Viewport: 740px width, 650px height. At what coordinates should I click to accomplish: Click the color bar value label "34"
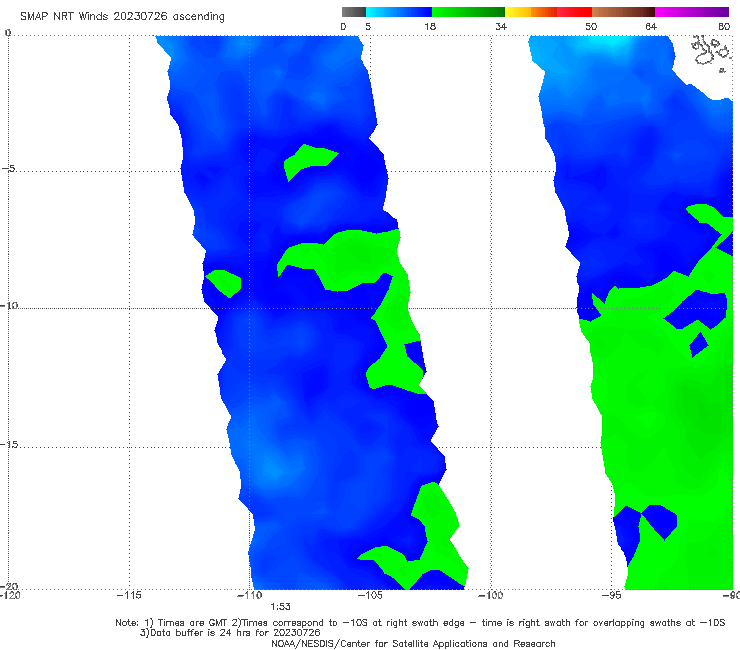point(501,26)
